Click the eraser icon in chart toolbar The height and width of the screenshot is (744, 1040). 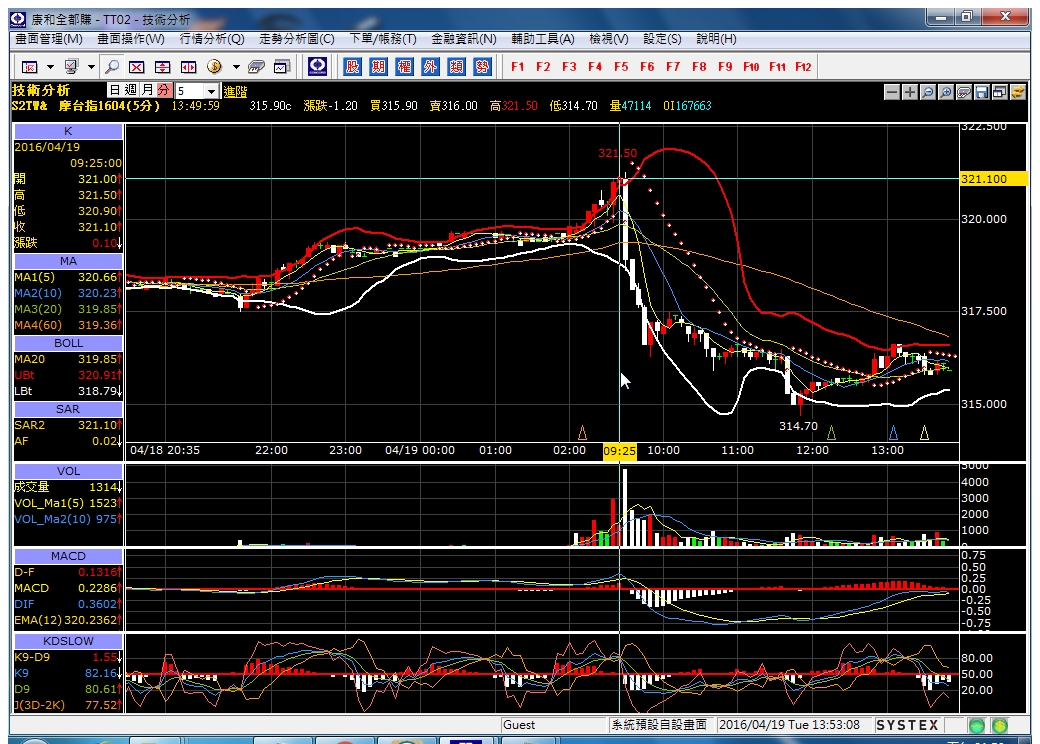[x=964, y=92]
